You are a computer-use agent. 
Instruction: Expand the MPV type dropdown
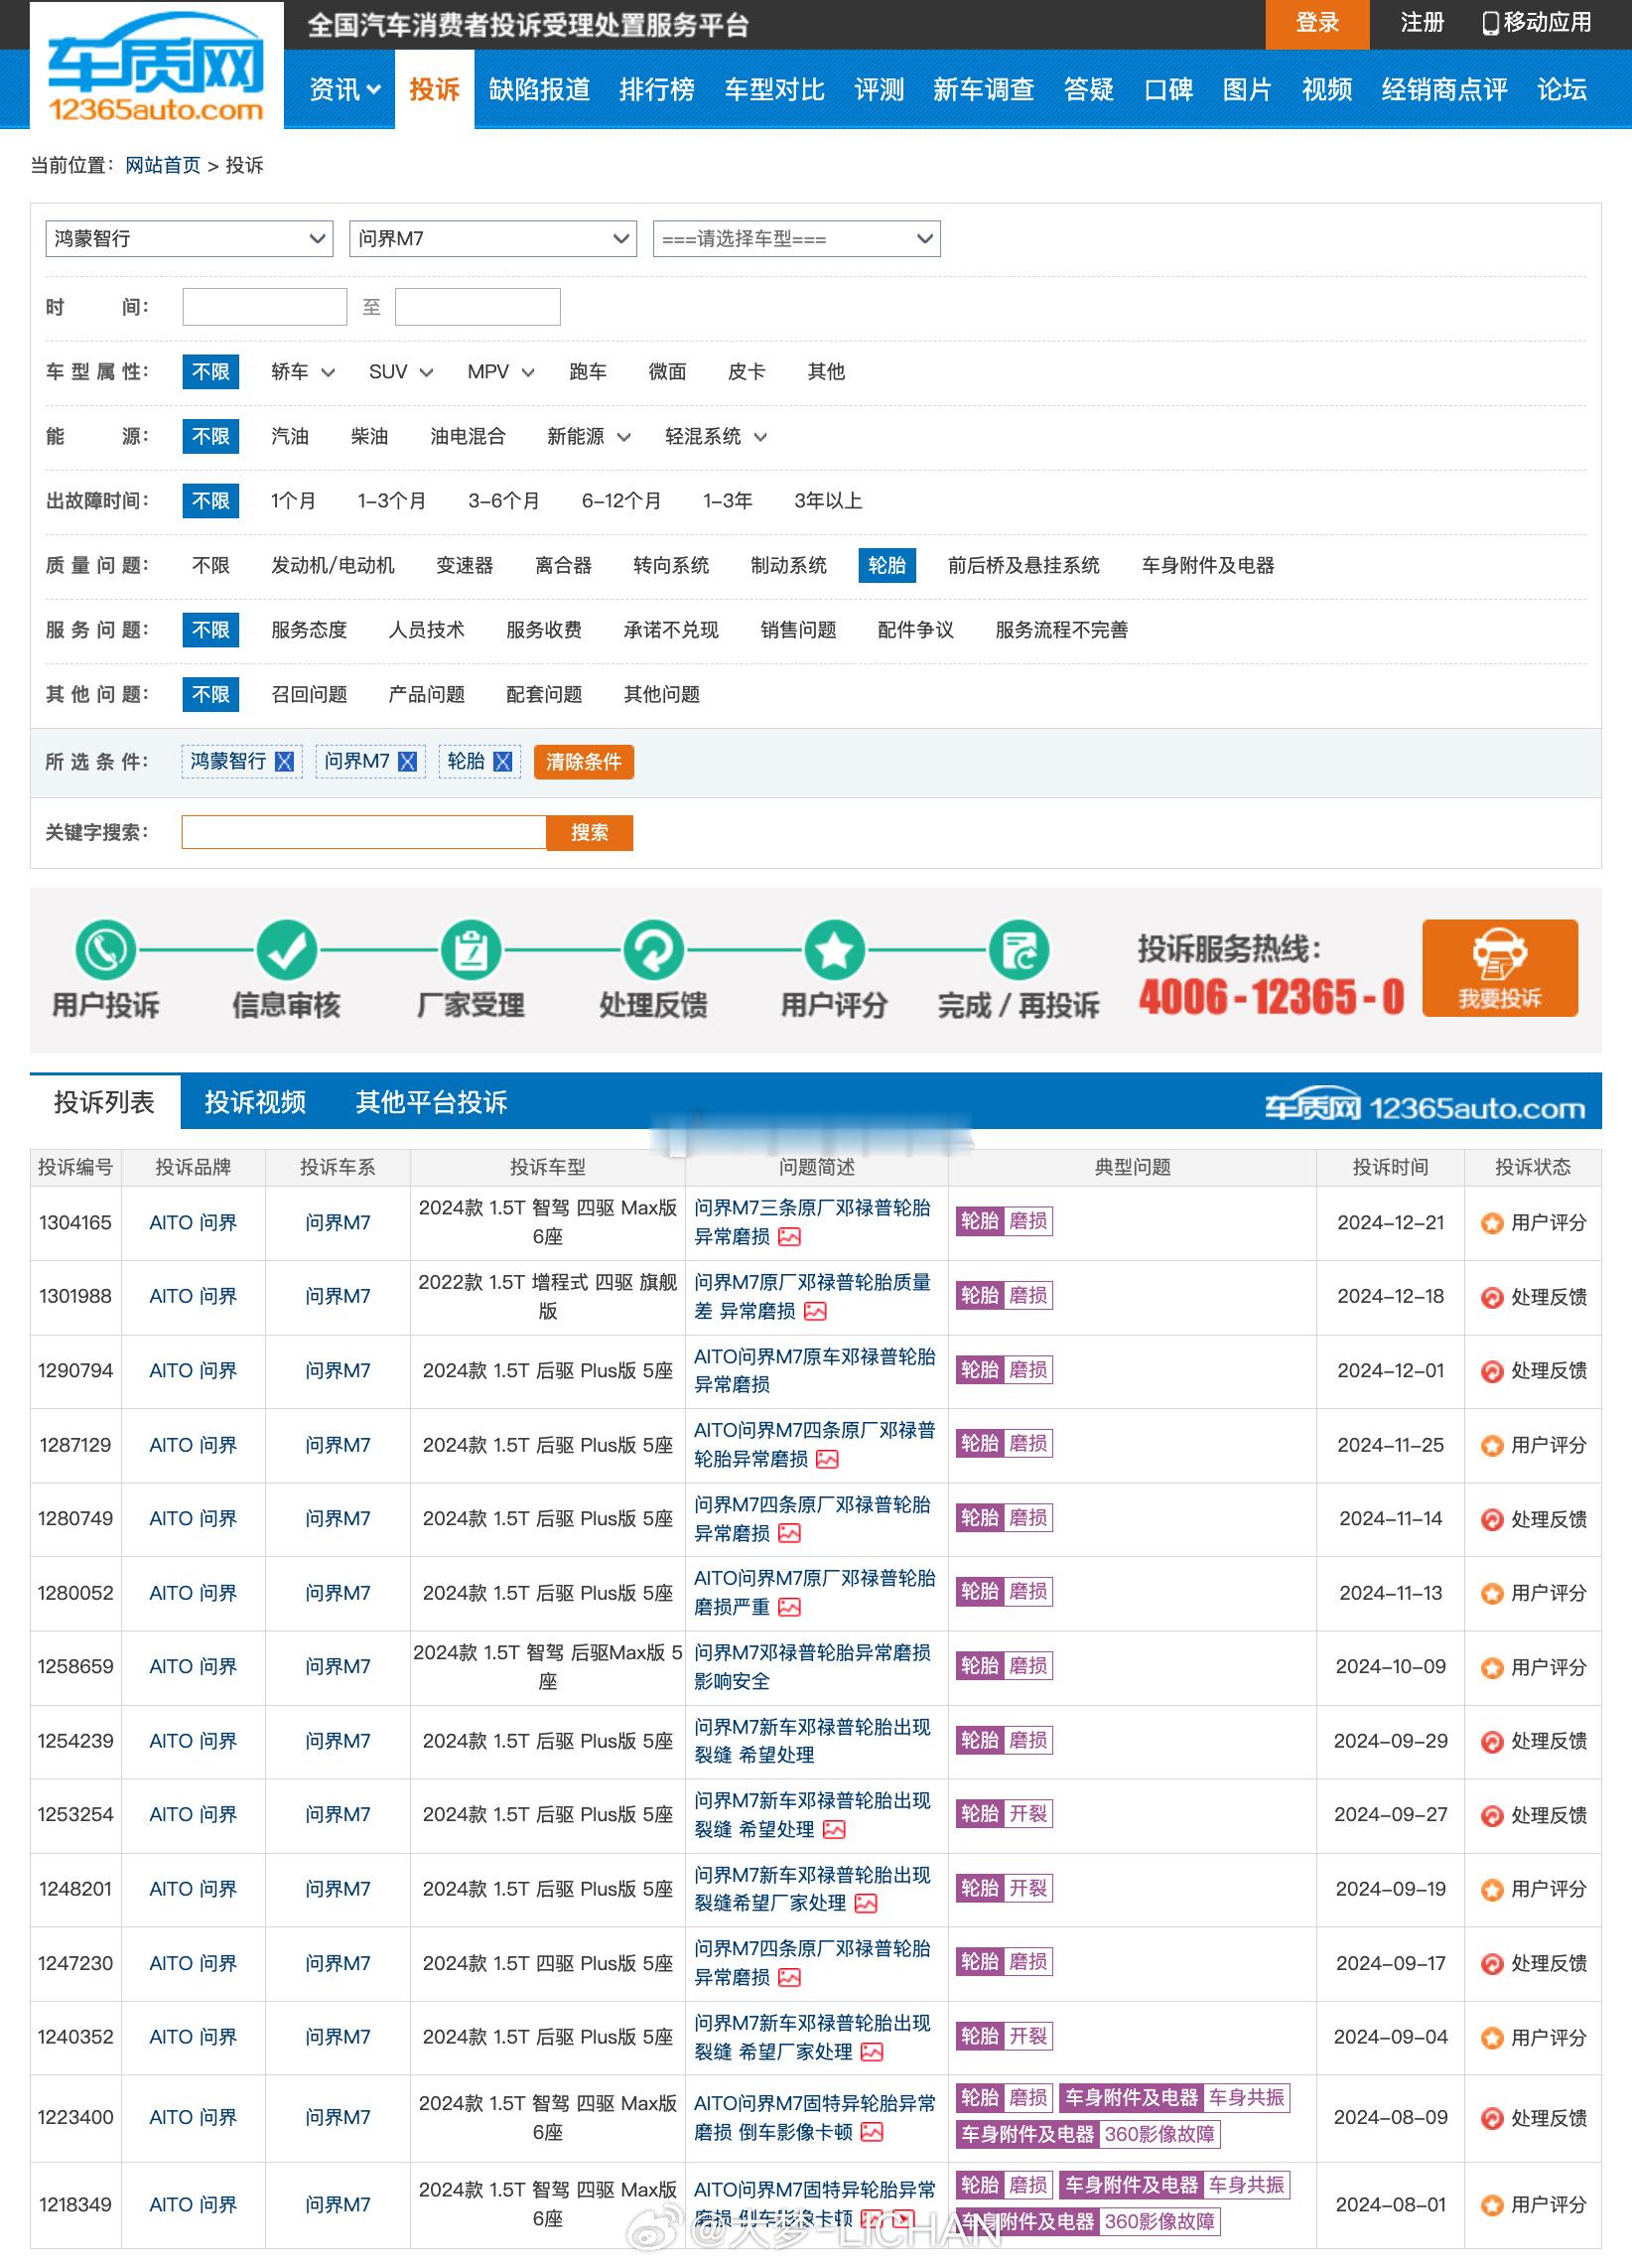pos(501,372)
